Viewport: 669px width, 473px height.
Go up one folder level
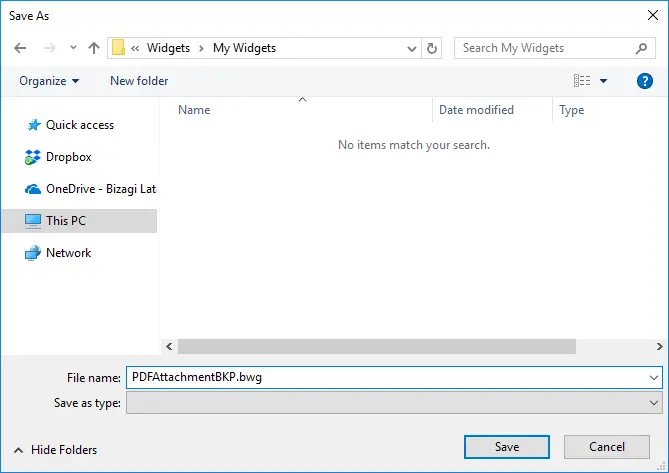click(94, 48)
